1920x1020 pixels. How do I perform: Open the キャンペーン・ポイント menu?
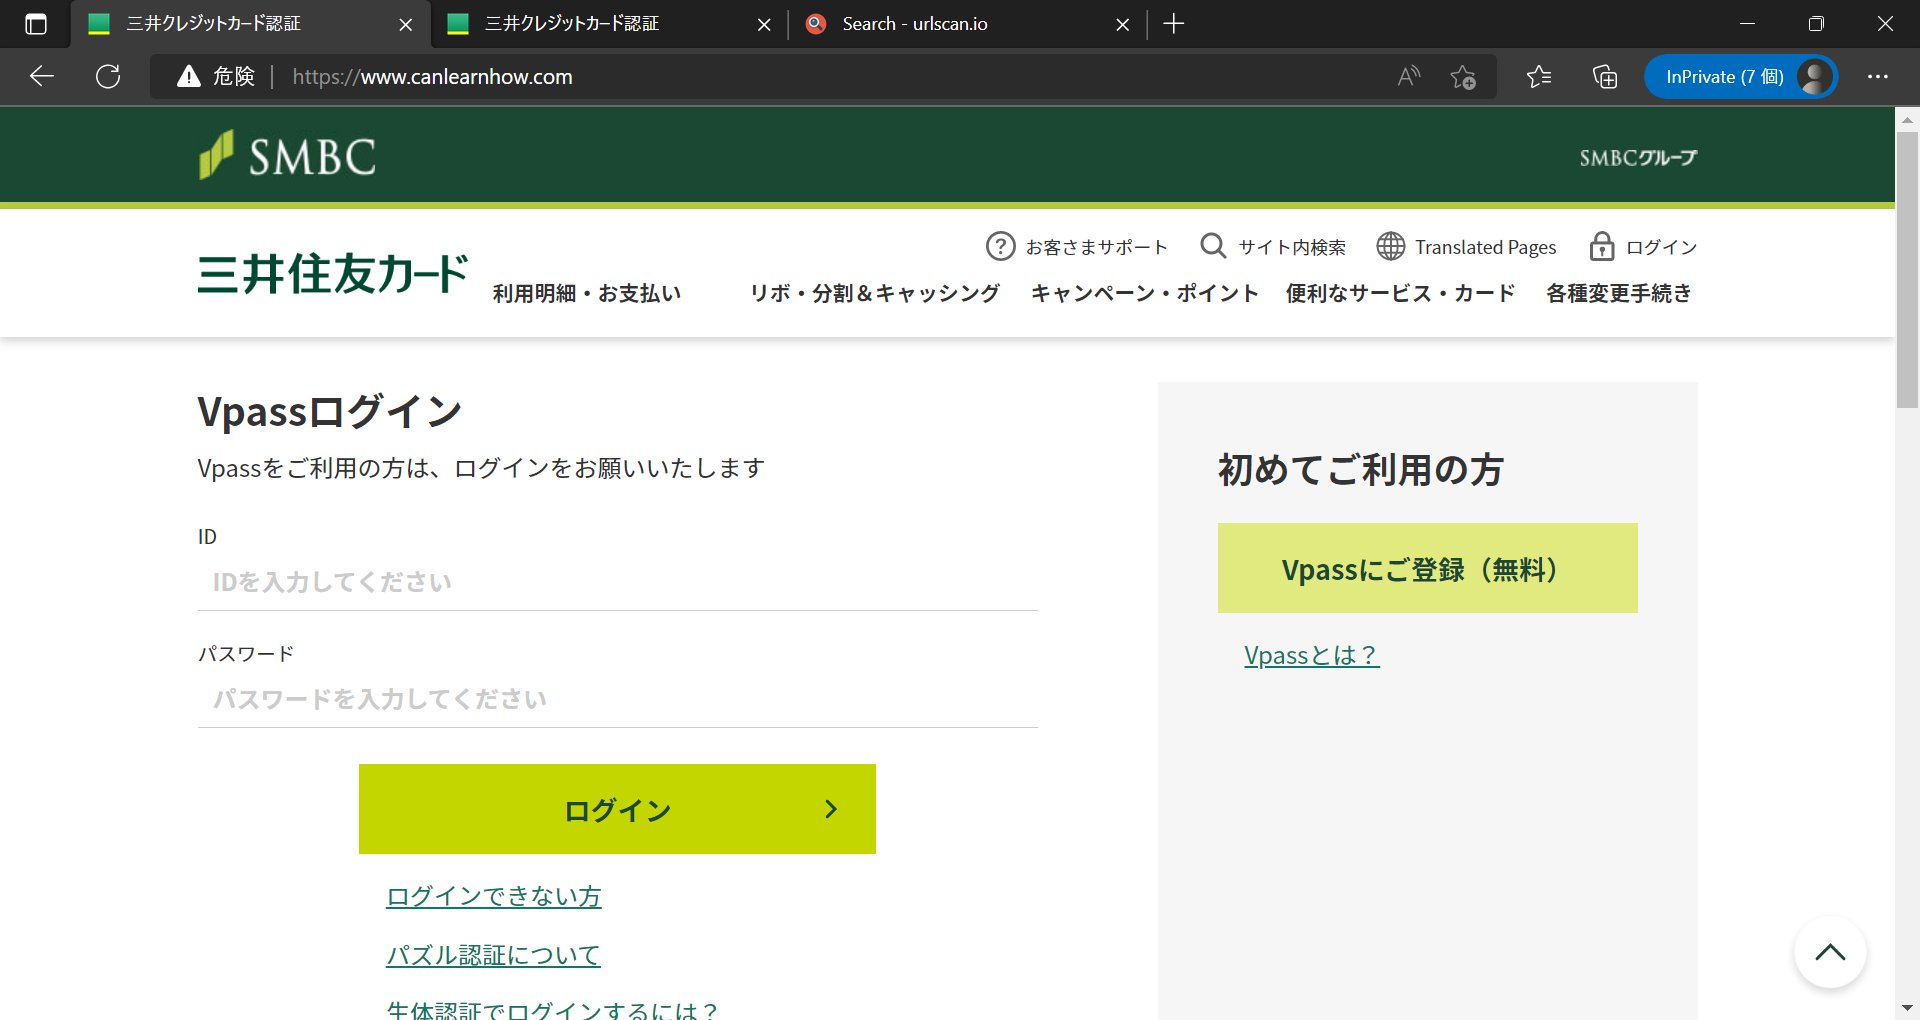point(1144,293)
